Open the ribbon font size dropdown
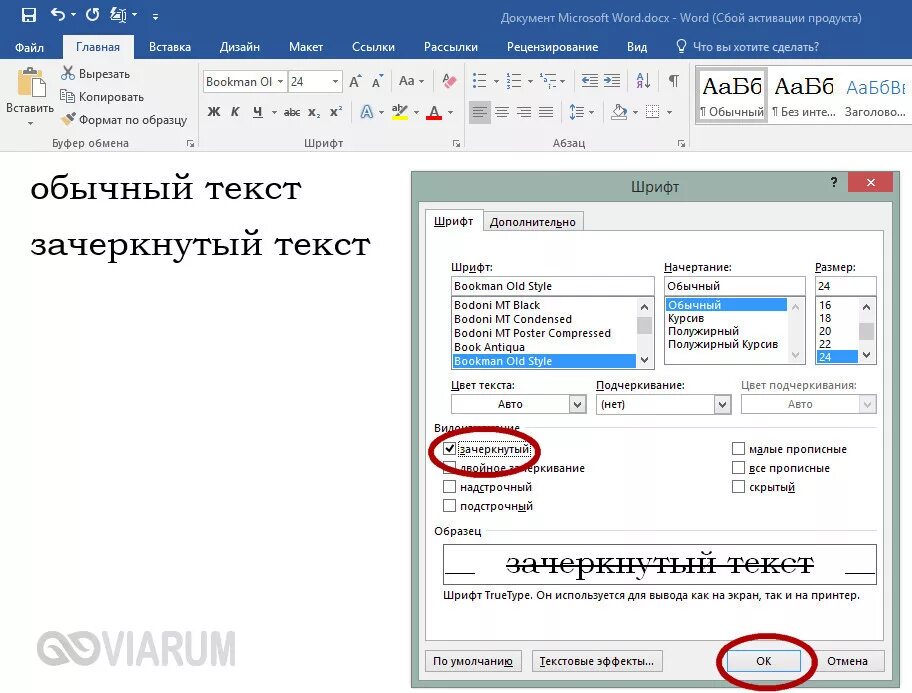This screenshot has width=912, height=693. (x=336, y=81)
